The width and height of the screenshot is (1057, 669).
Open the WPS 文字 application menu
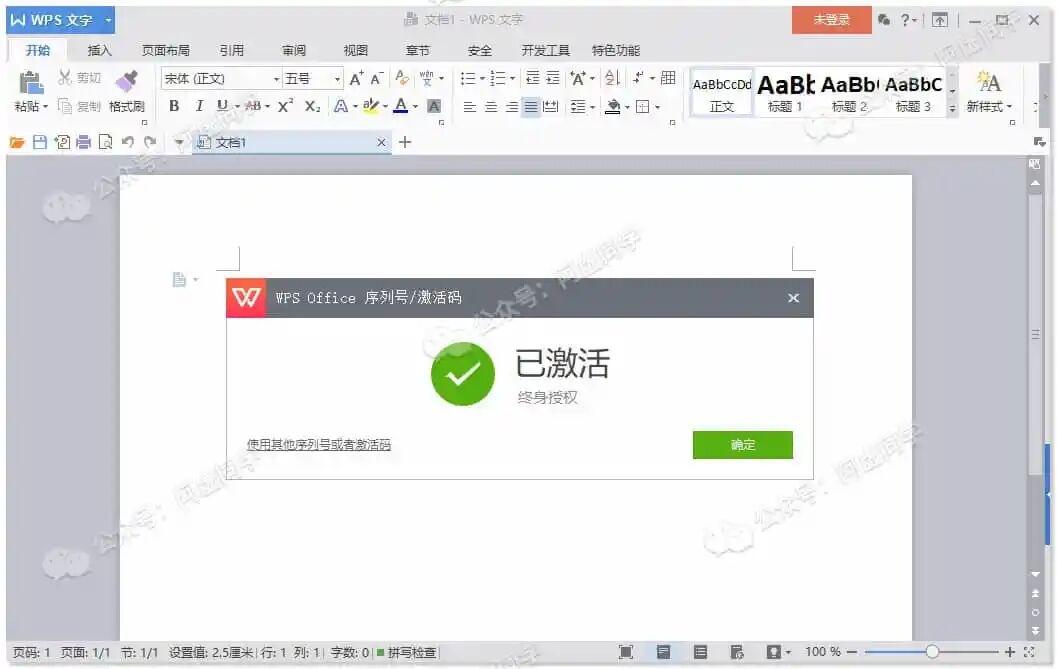(61, 20)
